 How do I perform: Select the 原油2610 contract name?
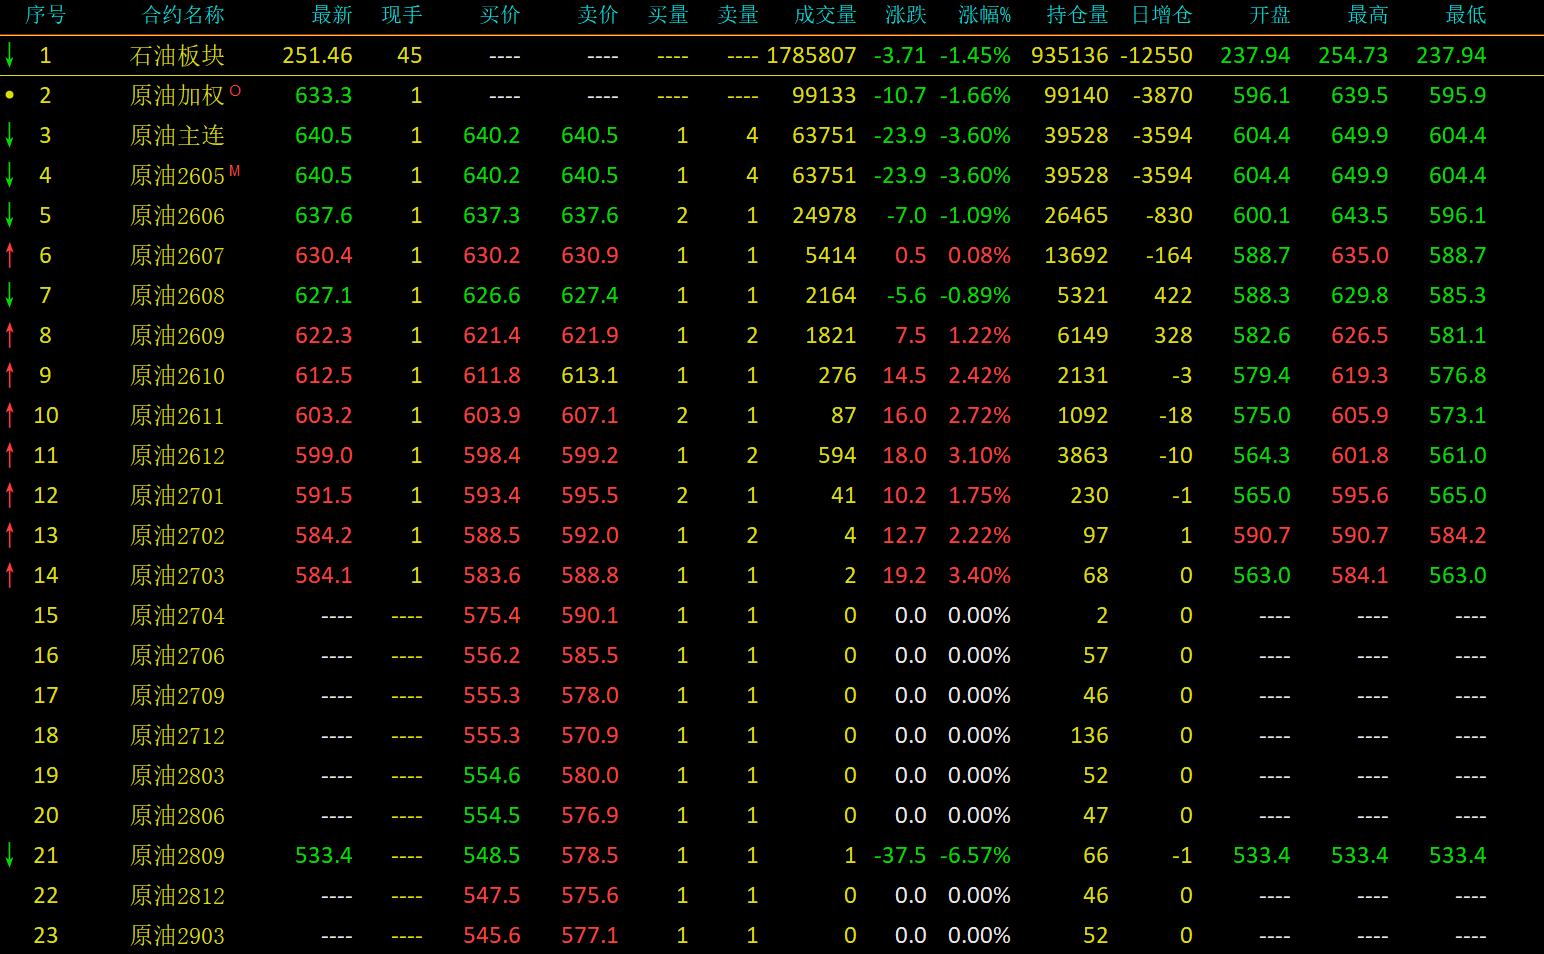[x=177, y=376]
